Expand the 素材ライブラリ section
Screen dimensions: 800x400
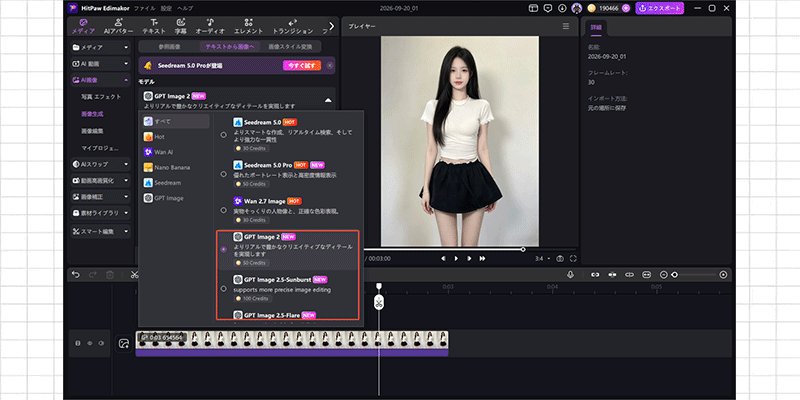pyautogui.click(x=101, y=213)
